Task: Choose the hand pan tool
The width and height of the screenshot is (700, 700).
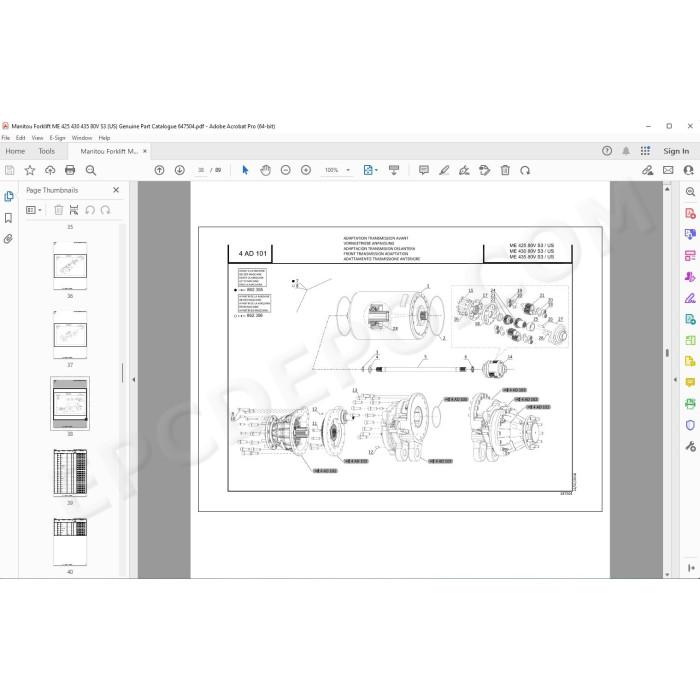Action: point(266,170)
